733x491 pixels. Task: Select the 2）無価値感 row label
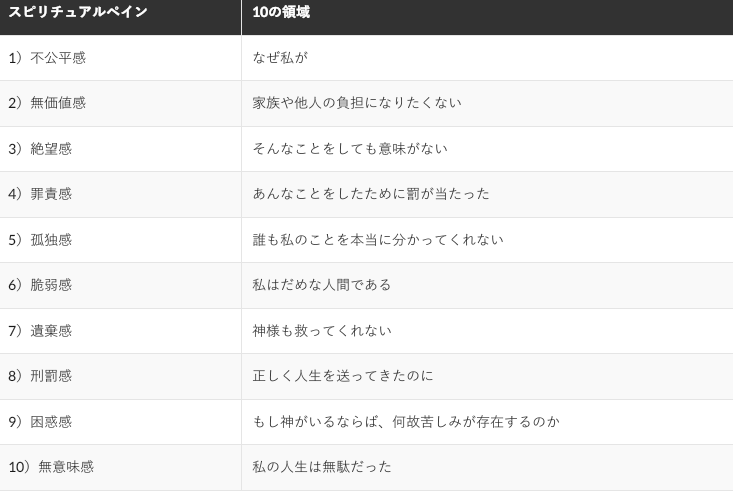[x=47, y=103]
